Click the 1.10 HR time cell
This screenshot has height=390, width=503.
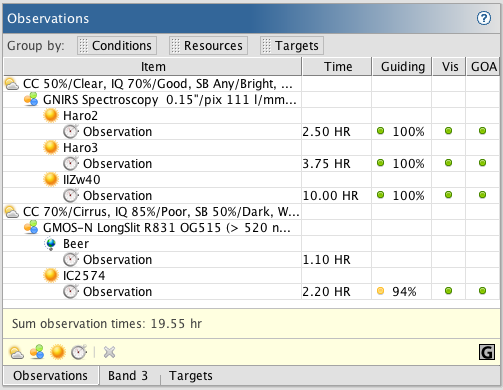(x=337, y=260)
